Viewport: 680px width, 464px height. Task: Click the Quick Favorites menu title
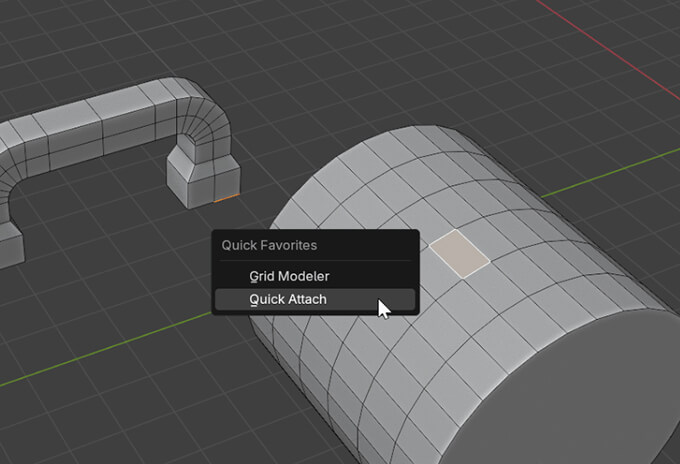point(269,245)
